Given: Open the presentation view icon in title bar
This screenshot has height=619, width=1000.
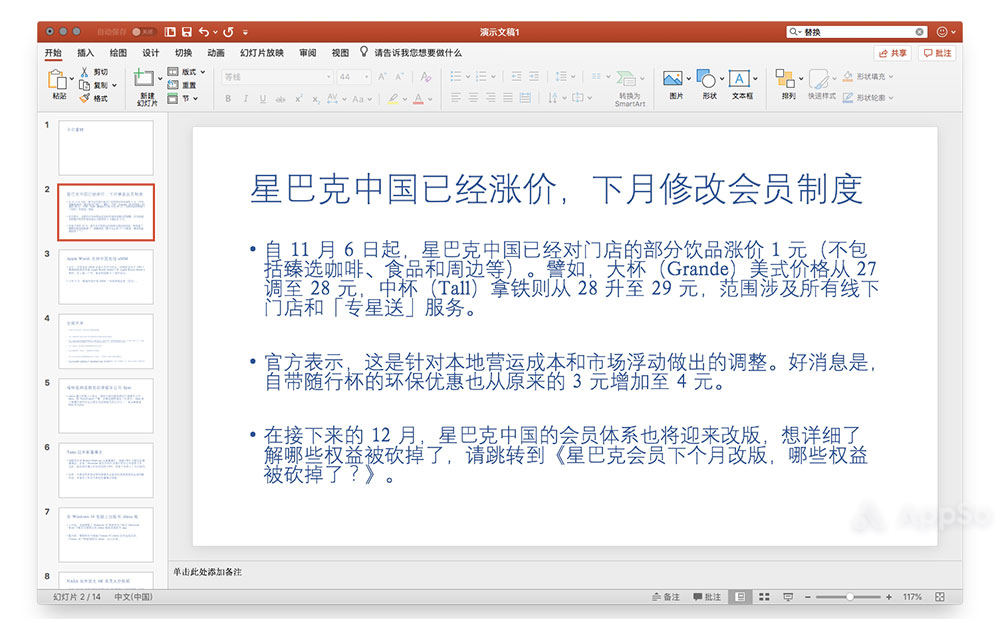Looking at the screenshot, I should [x=170, y=32].
